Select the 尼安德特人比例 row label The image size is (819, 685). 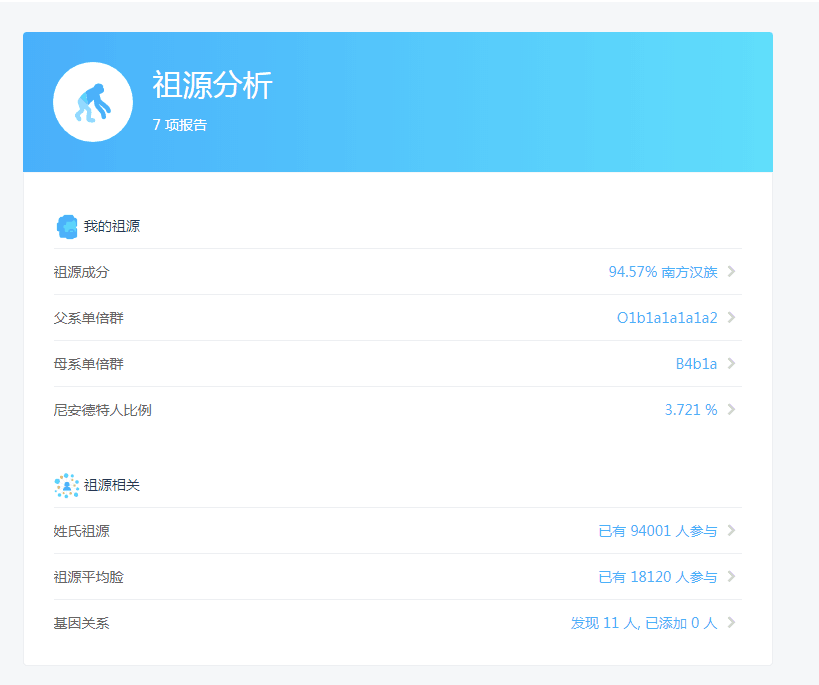pyautogui.click(x=102, y=410)
